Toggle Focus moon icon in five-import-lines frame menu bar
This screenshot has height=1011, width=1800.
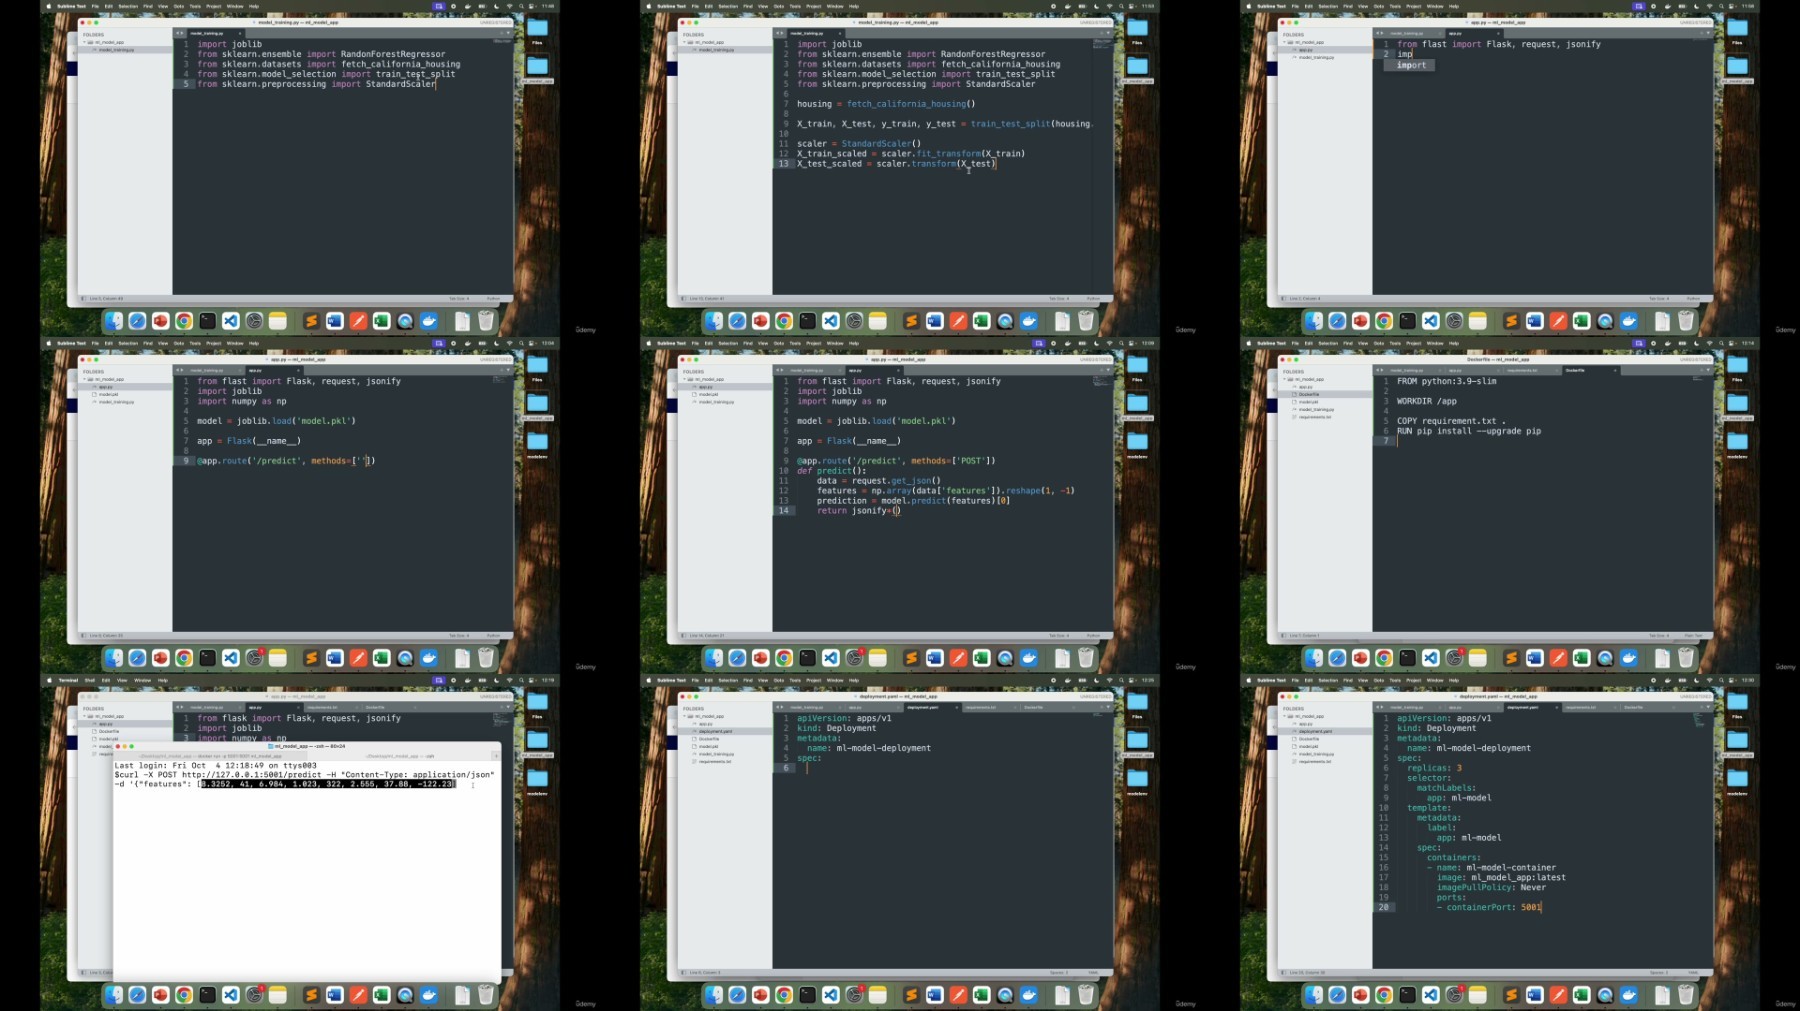(497, 6)
